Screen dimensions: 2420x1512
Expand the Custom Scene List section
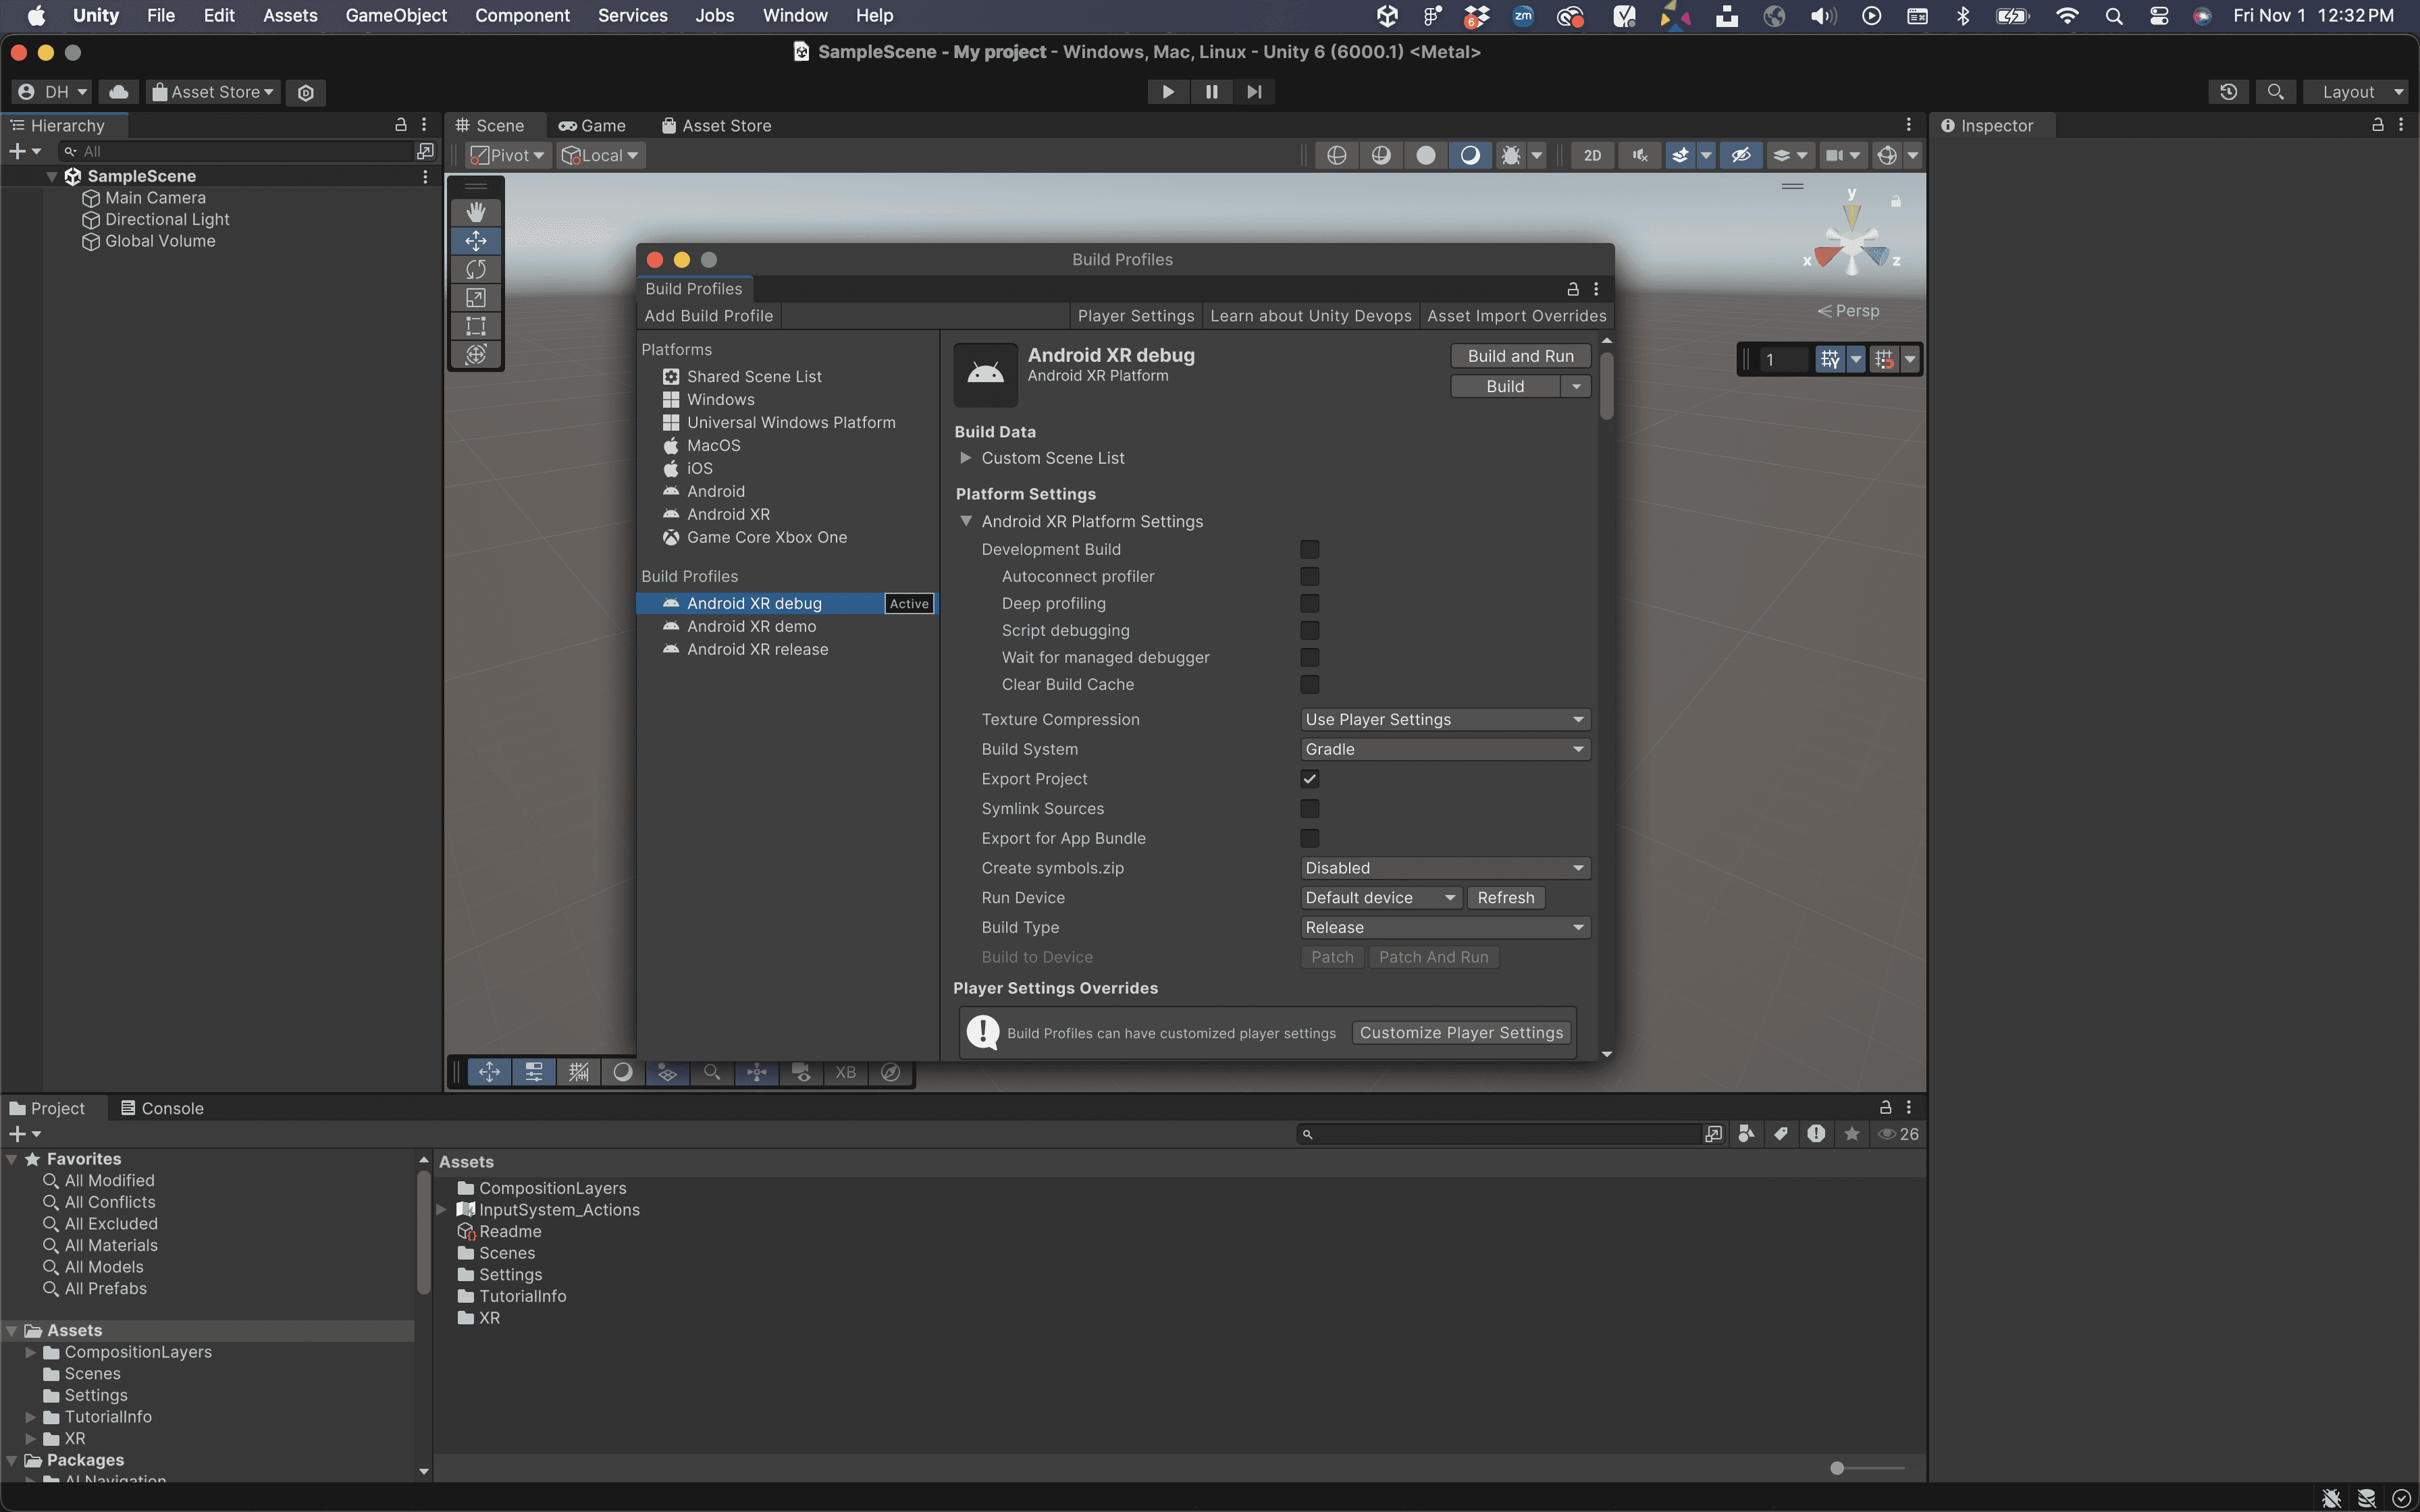pyautogui.click(x=966, y=458)
